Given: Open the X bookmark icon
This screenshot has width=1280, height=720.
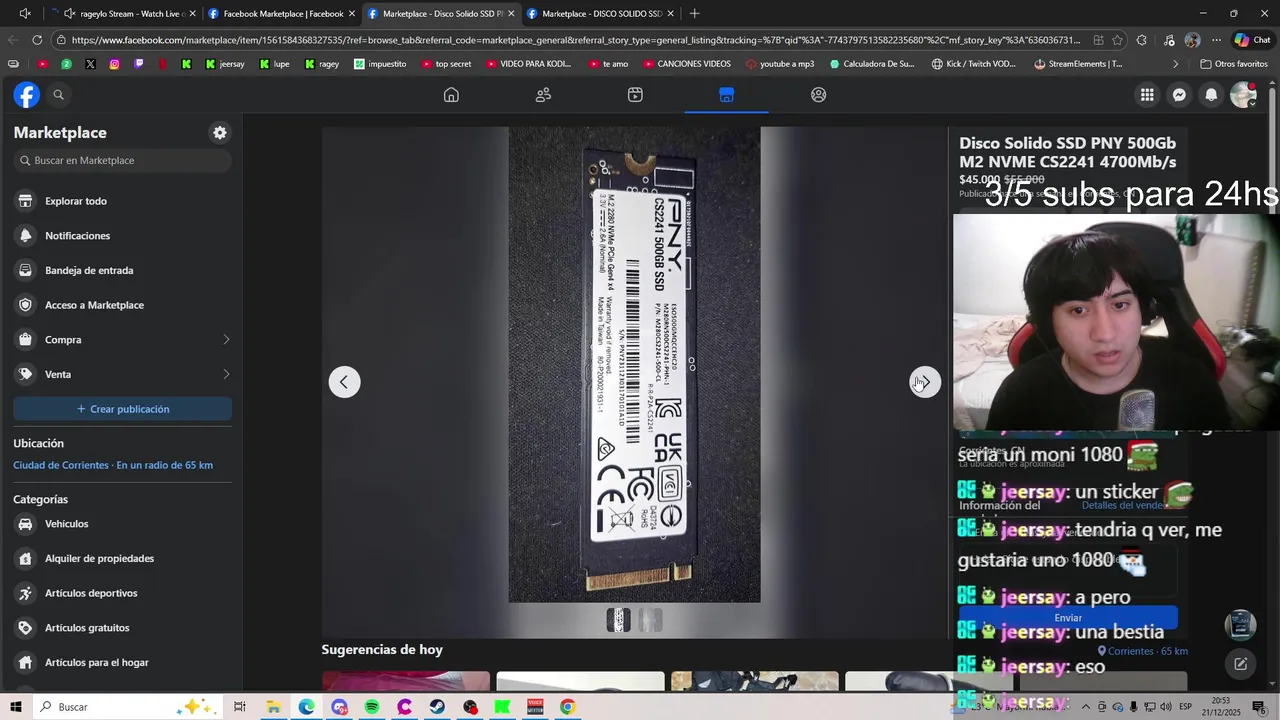Looking at the screenshot, I should point(90,64).
